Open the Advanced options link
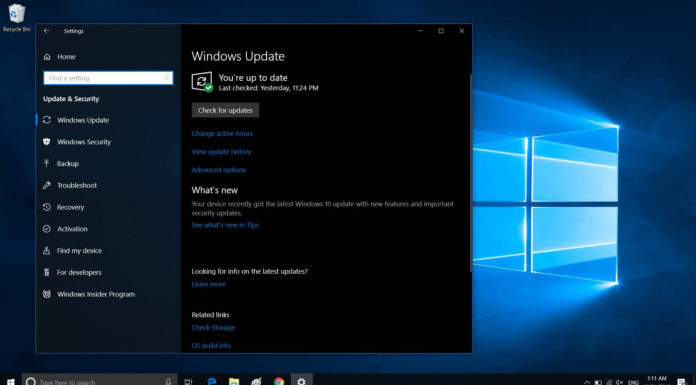The width and height of the screenshot is (696, 385). click(218, 170)
